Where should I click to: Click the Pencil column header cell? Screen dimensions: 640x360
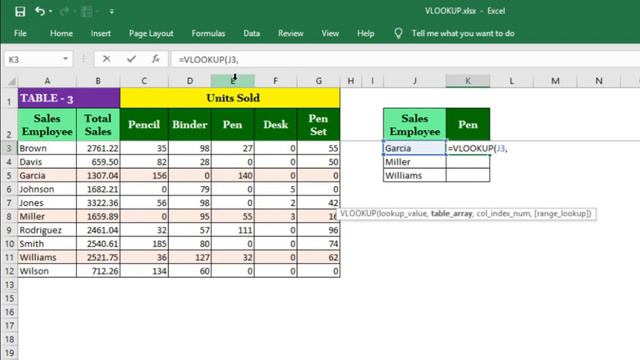[144, 124]
